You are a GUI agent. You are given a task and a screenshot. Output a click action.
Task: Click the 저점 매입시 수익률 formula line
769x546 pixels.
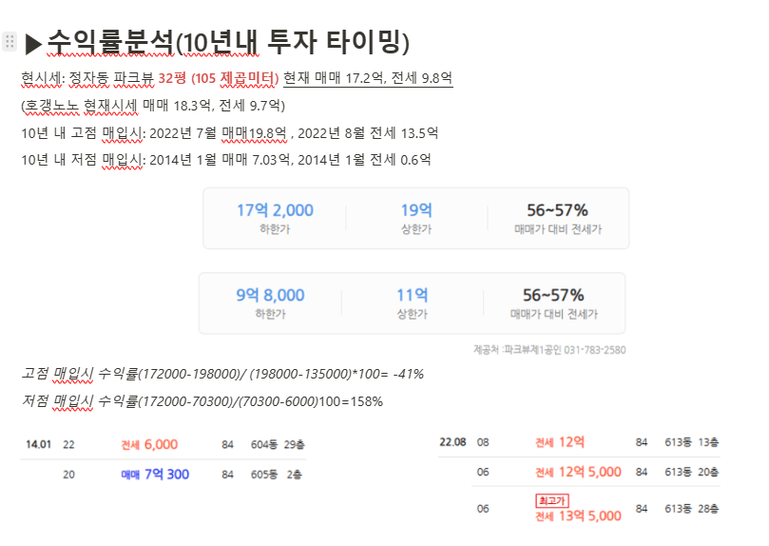click(202, 401)
